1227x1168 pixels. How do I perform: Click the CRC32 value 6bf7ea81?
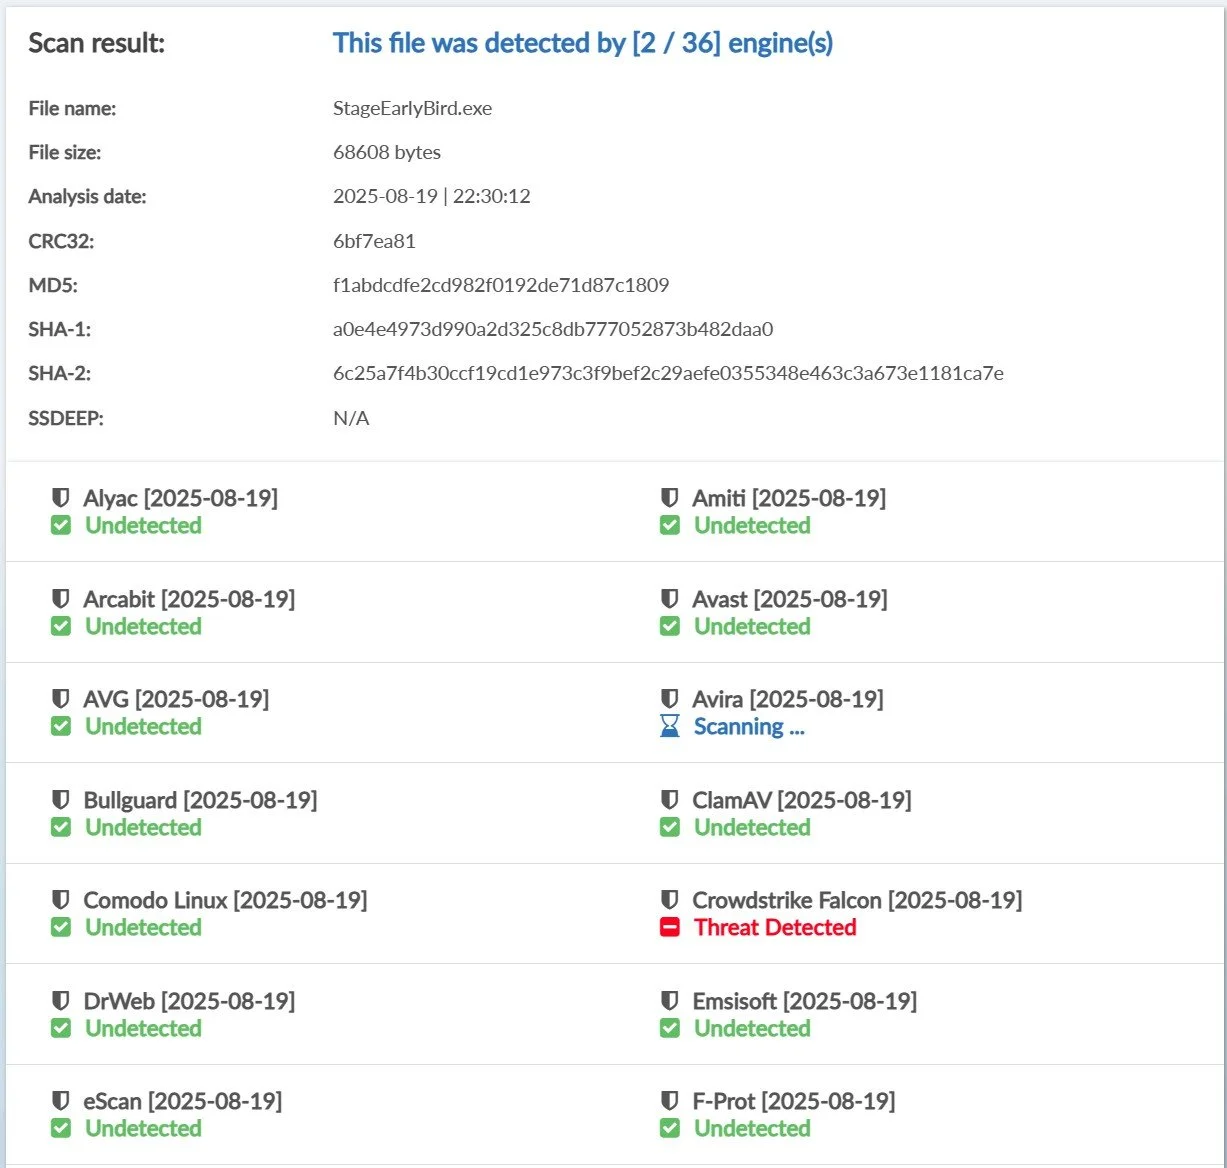click(374, 241)
